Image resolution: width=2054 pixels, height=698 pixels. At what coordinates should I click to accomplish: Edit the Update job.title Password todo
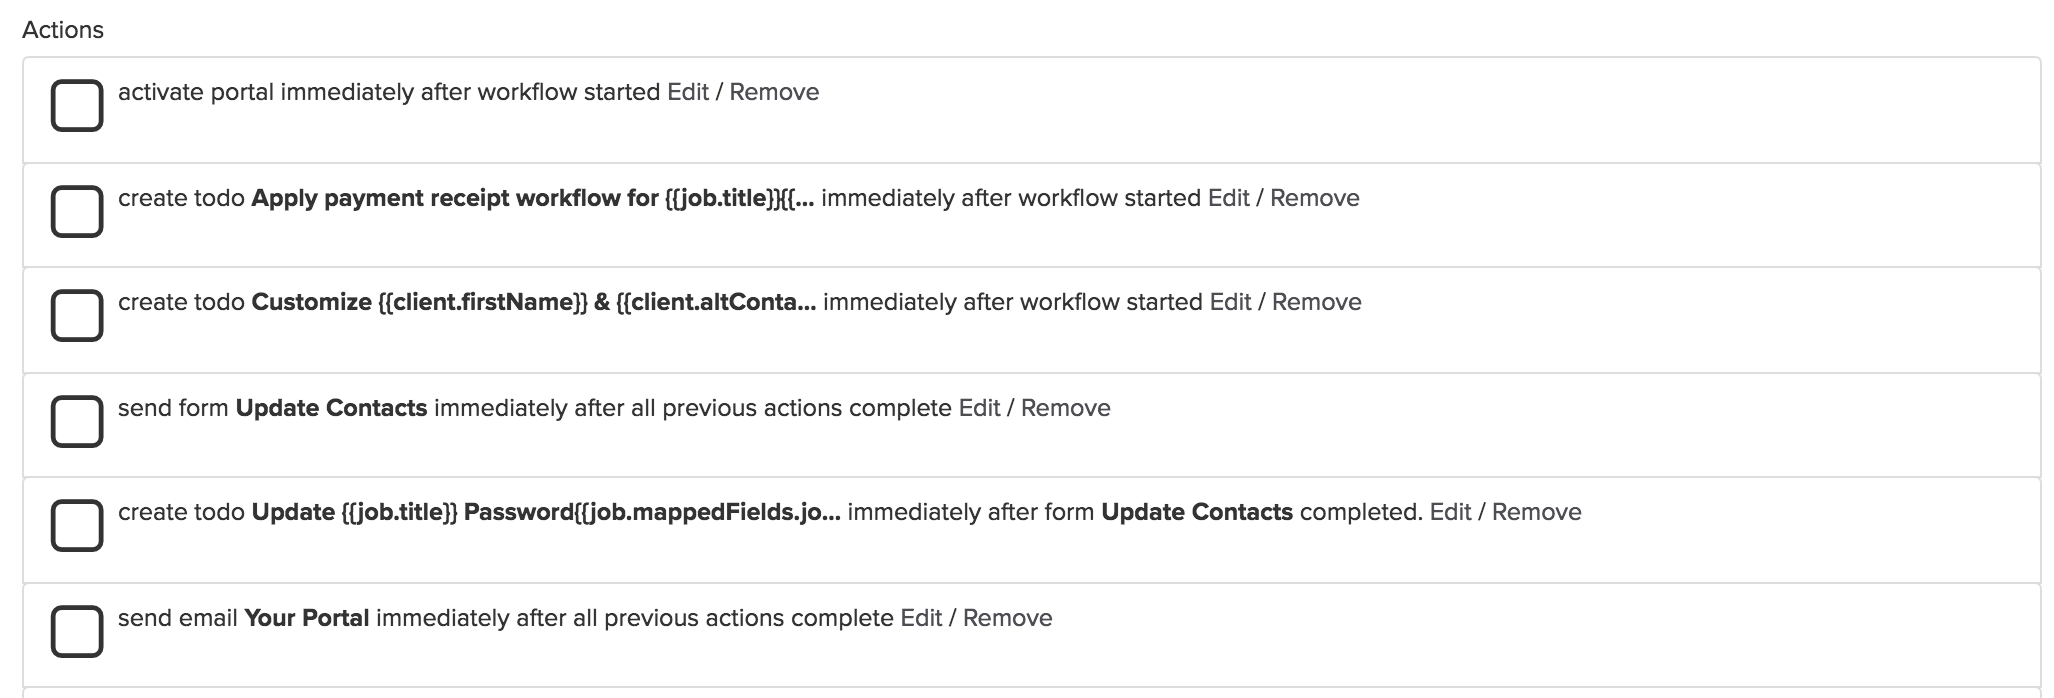(1451, 512)
